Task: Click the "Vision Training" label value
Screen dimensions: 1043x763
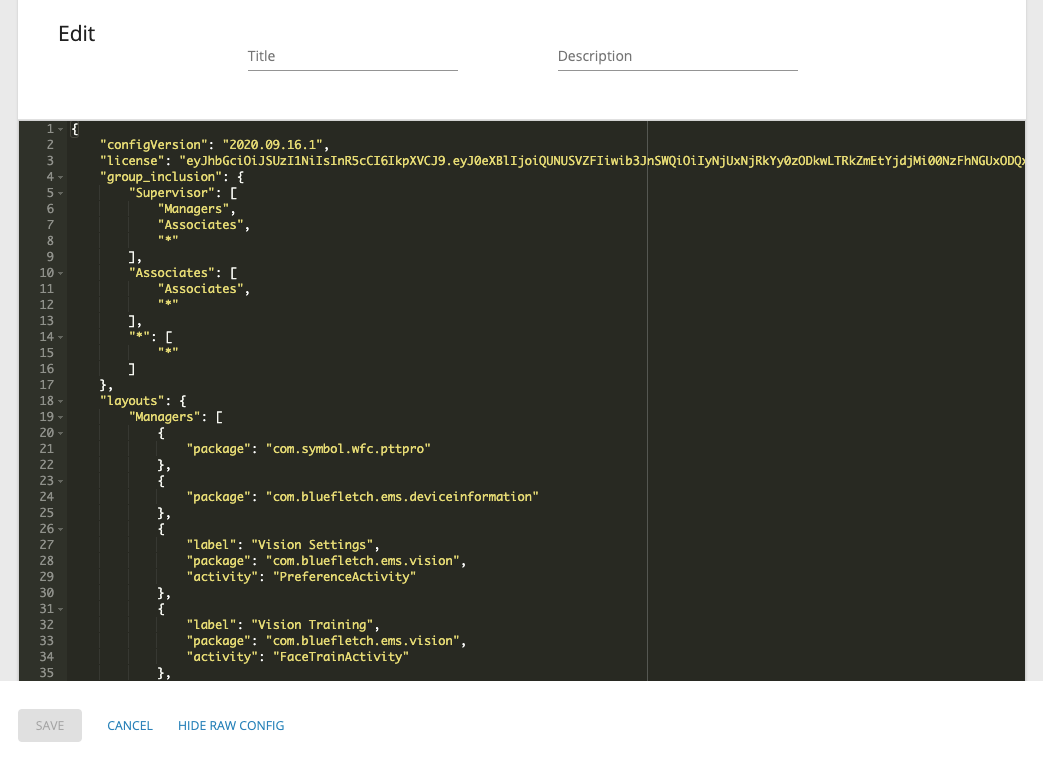Action: pyautogui.click(x=312, y=625)
